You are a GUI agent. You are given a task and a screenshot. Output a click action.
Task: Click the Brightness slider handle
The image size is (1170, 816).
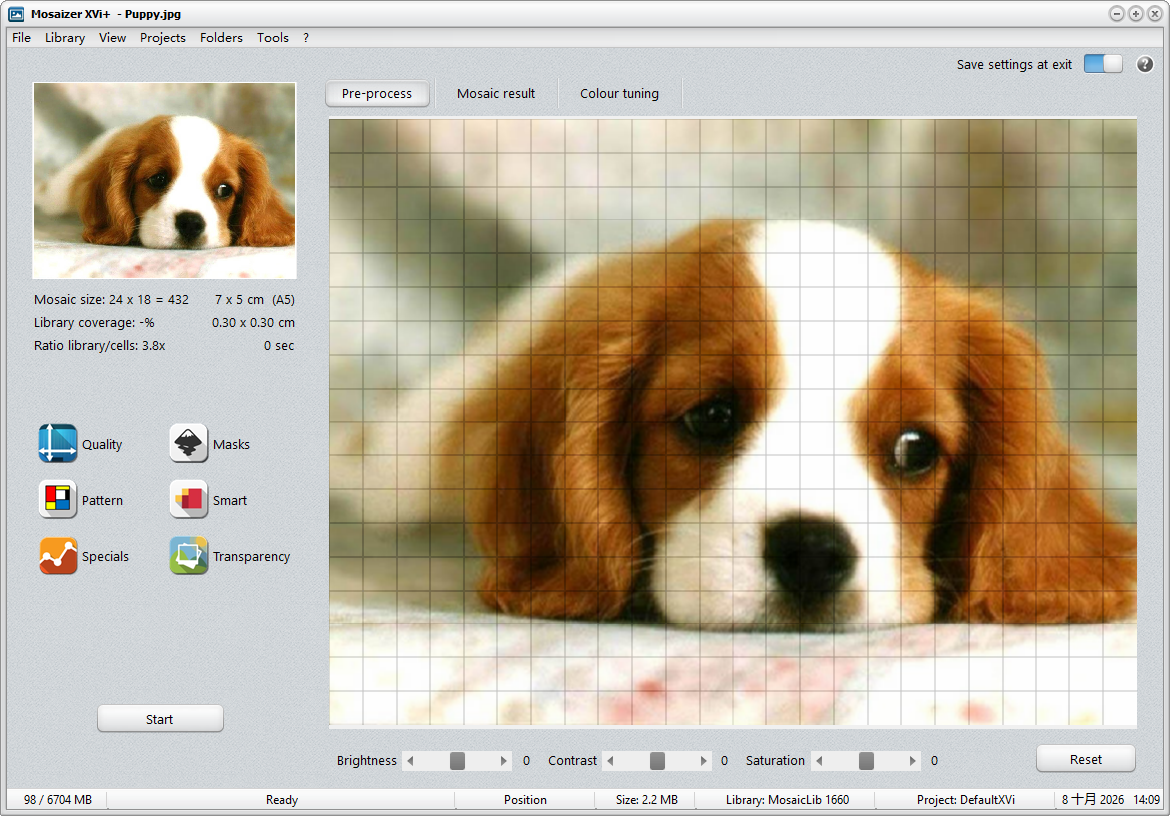point(457,761)
